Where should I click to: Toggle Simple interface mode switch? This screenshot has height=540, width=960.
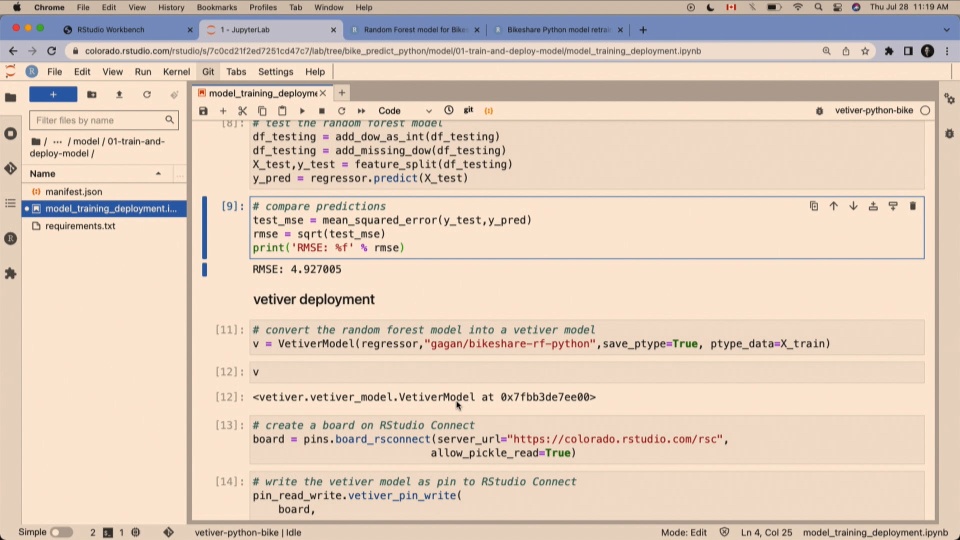click(61, 532)
